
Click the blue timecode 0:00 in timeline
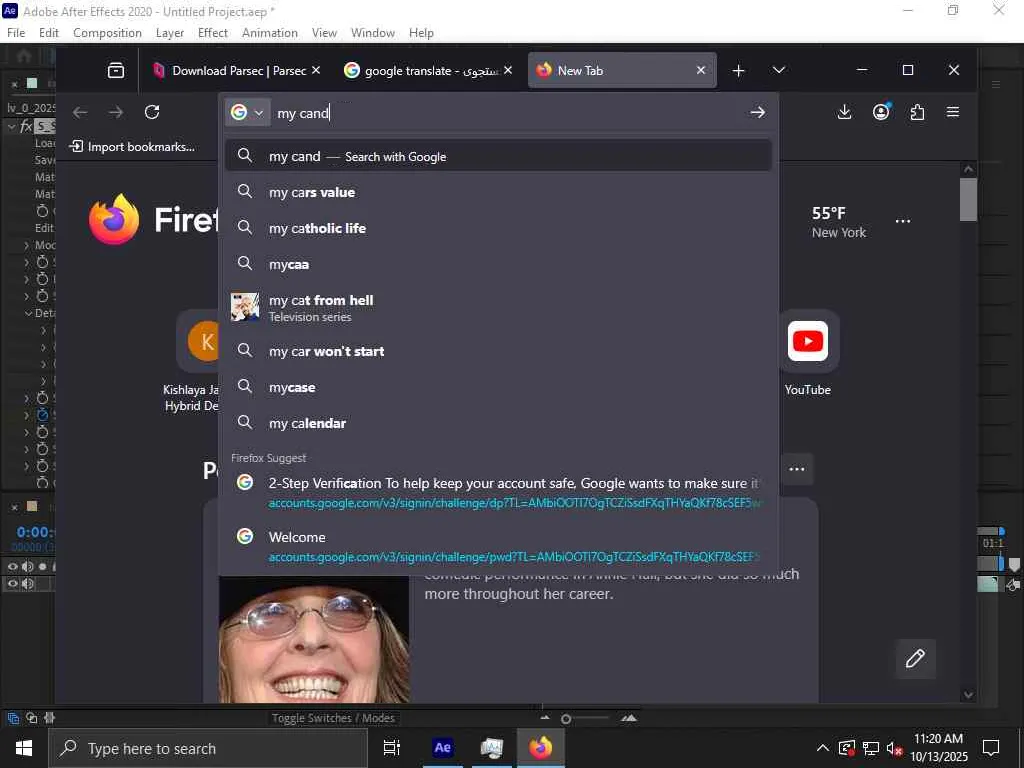tap(35, 532)
